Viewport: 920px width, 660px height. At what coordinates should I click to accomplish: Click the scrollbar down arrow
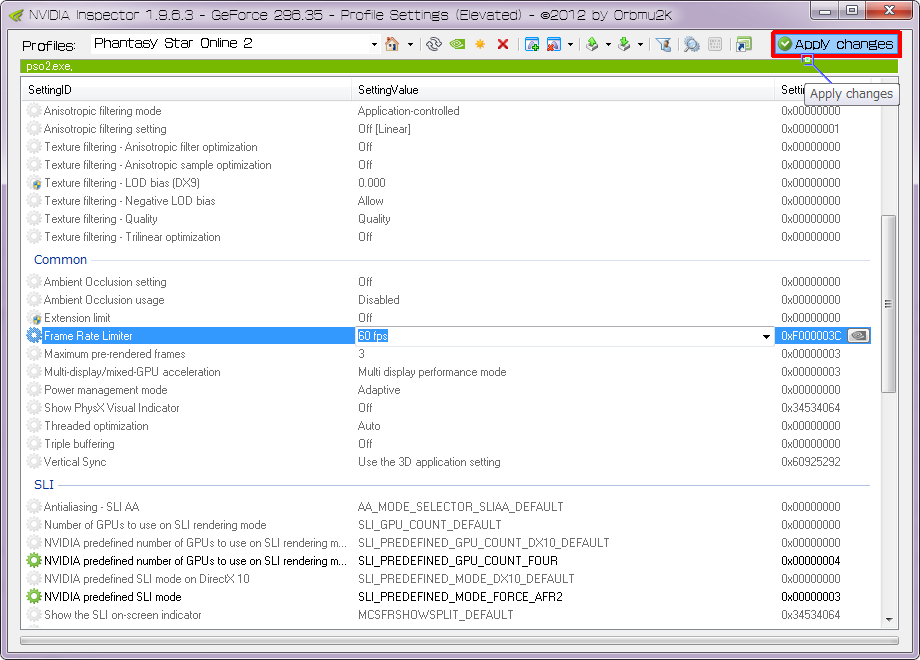[888, 620]
